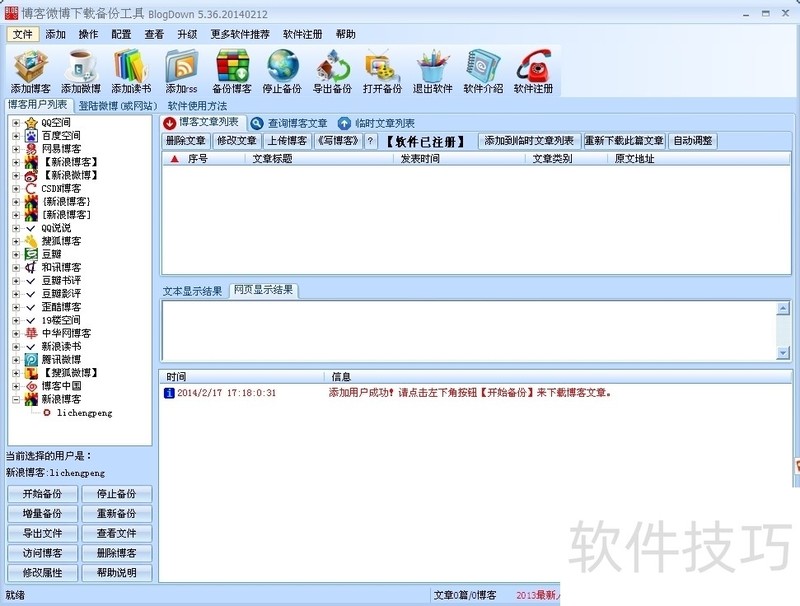Expand the 腾讯微博 tree node
This screenshot has height=606, width=800.
[x=17, y=359]
